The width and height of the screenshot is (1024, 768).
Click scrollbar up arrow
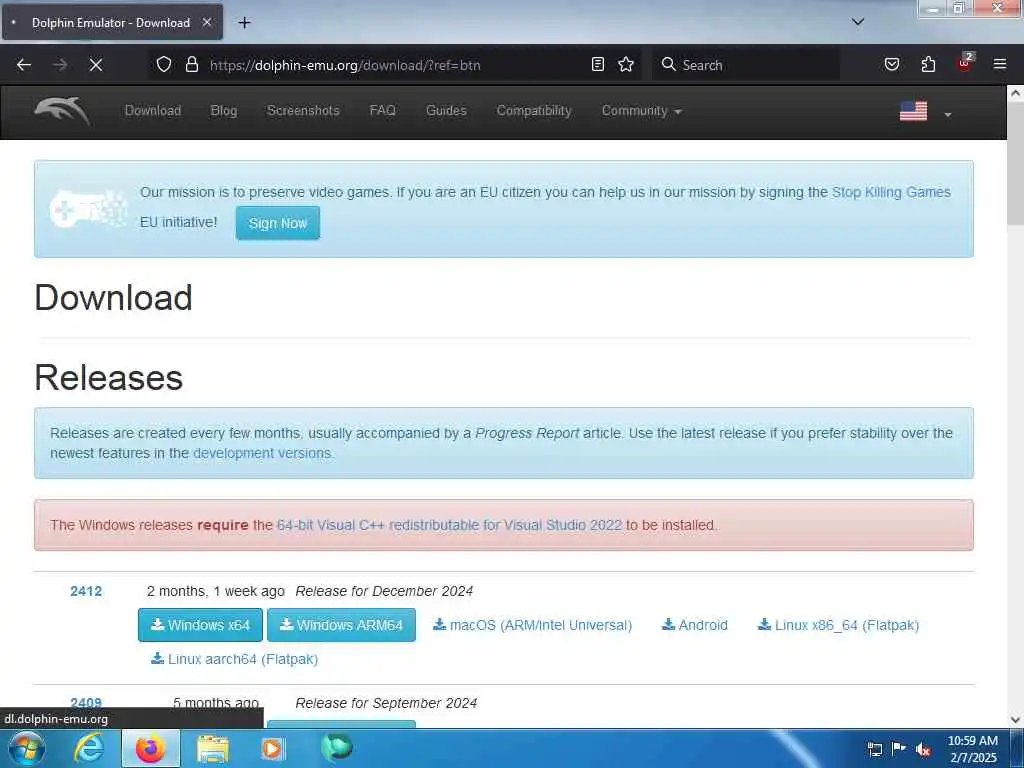1015,93
